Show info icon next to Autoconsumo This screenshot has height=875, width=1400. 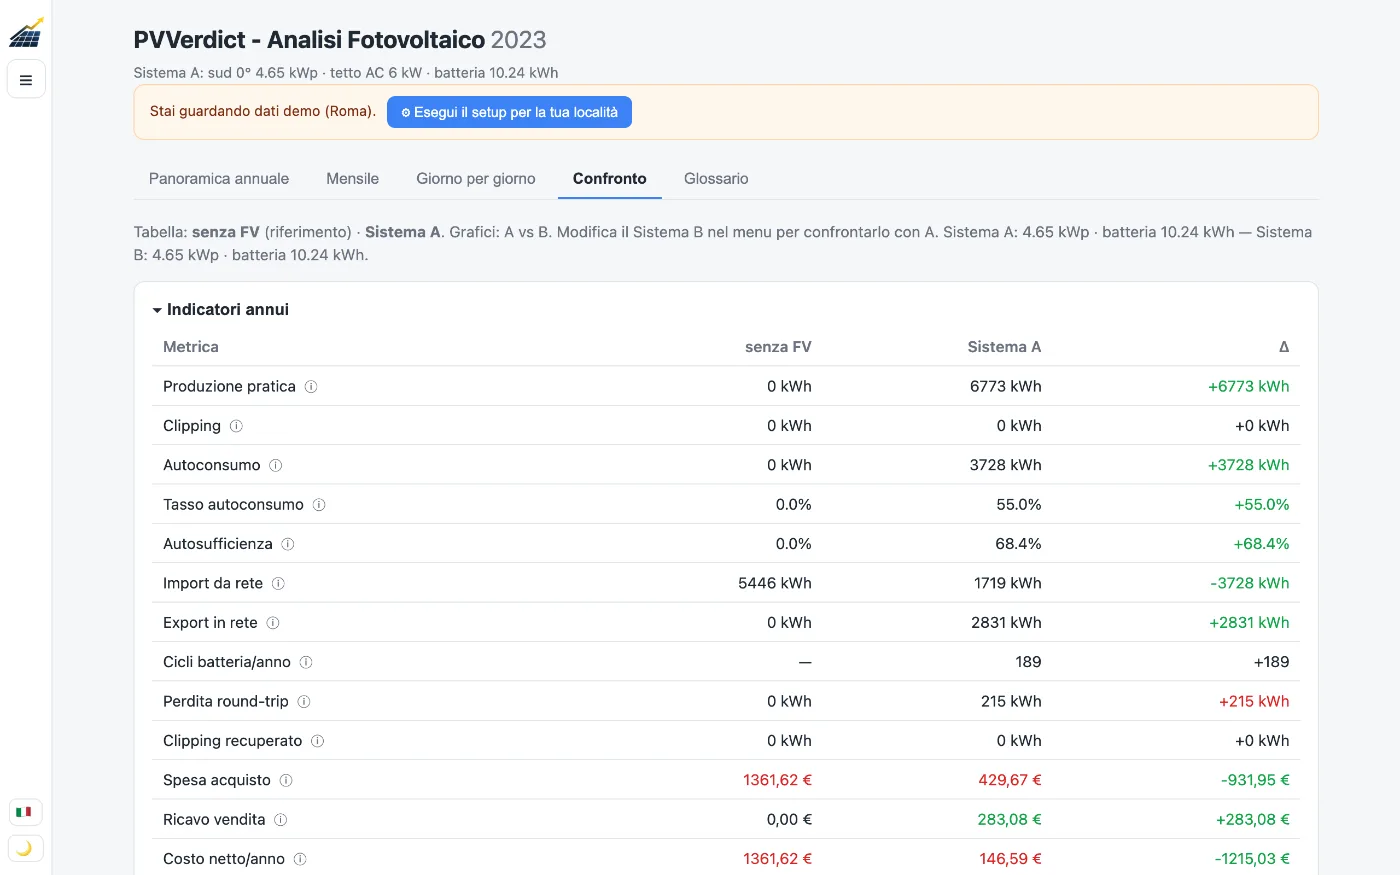276,465
